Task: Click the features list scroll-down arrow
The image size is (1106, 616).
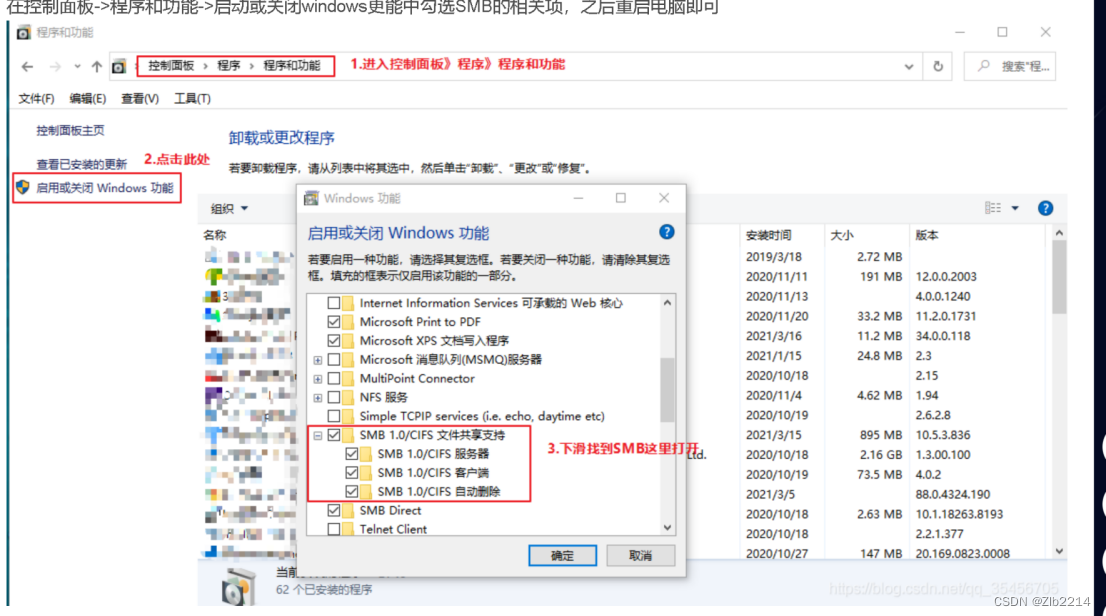Action: click(667, 528)
